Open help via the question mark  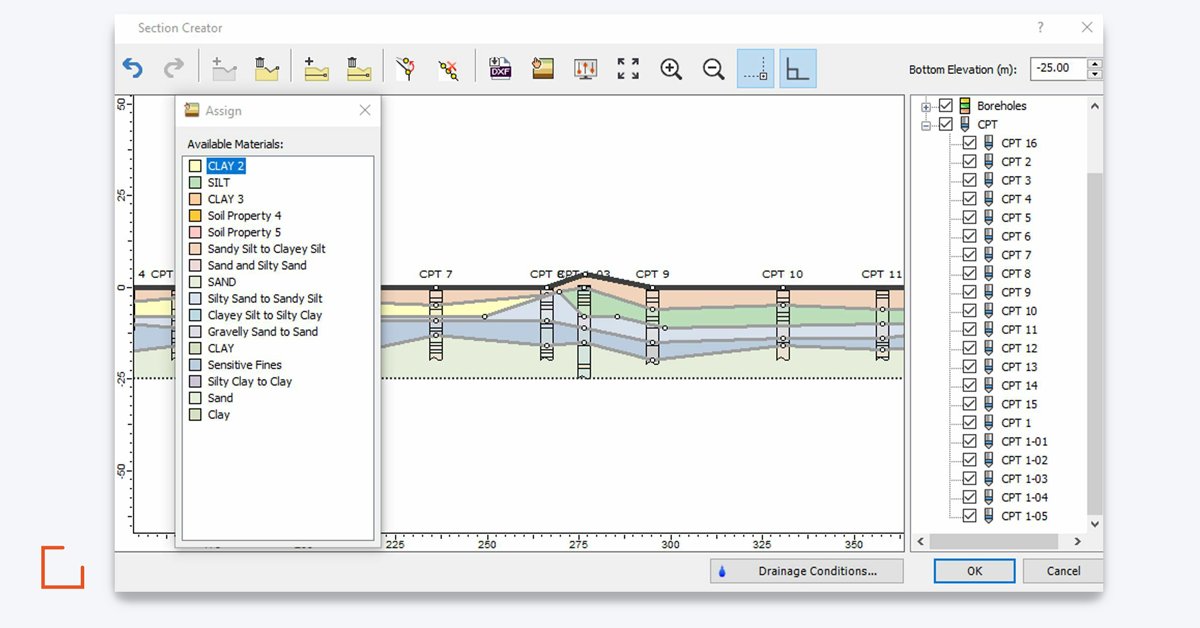[x=1040, y=28]
